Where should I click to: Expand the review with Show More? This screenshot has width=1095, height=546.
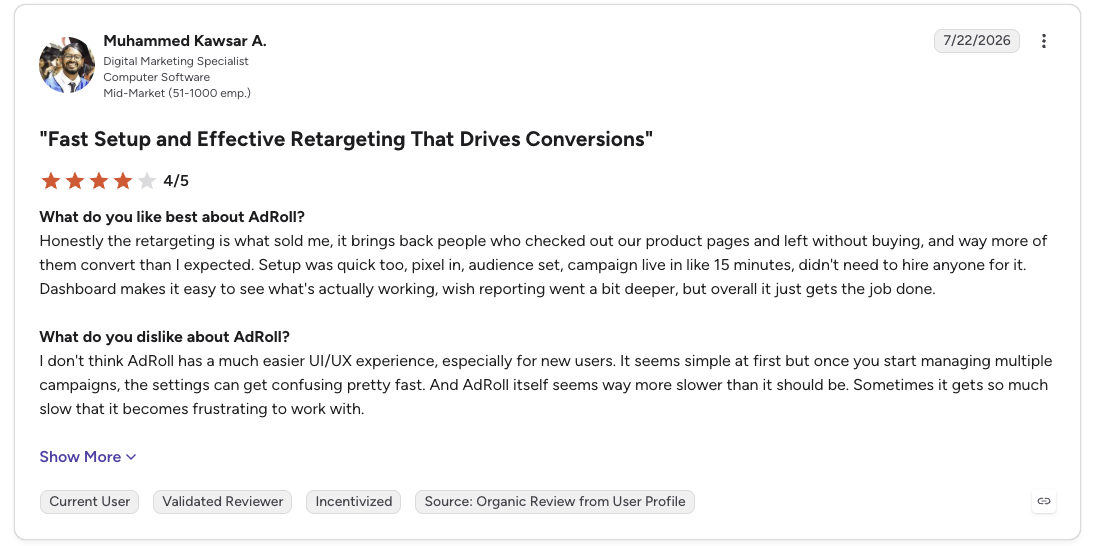[88, 457]
